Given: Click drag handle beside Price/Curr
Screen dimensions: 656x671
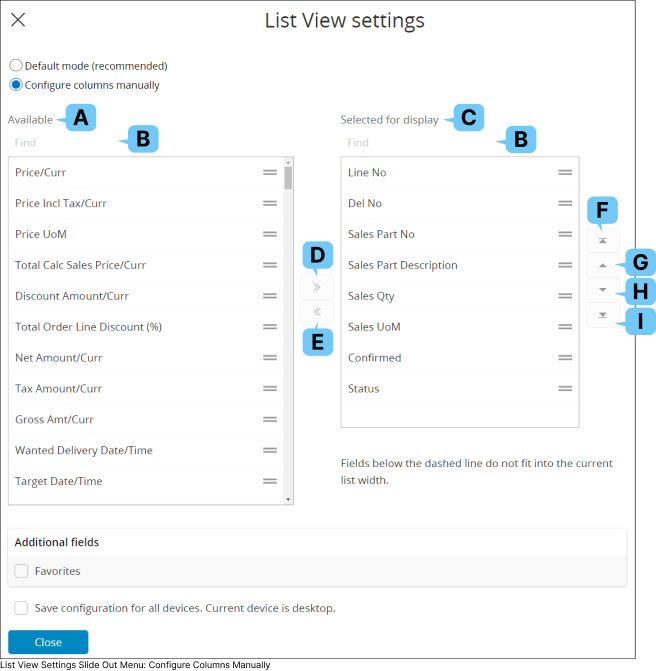Looking at the screenshot, I should click(270, 172).
